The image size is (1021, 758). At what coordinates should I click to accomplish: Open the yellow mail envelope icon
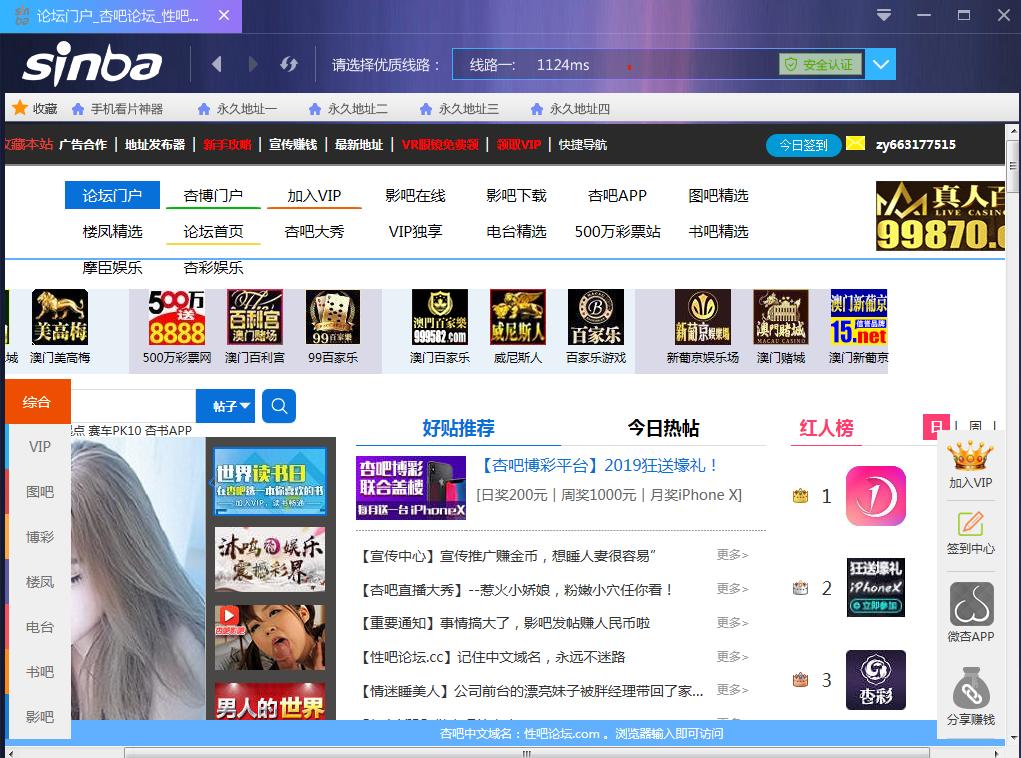pos(856,143)
